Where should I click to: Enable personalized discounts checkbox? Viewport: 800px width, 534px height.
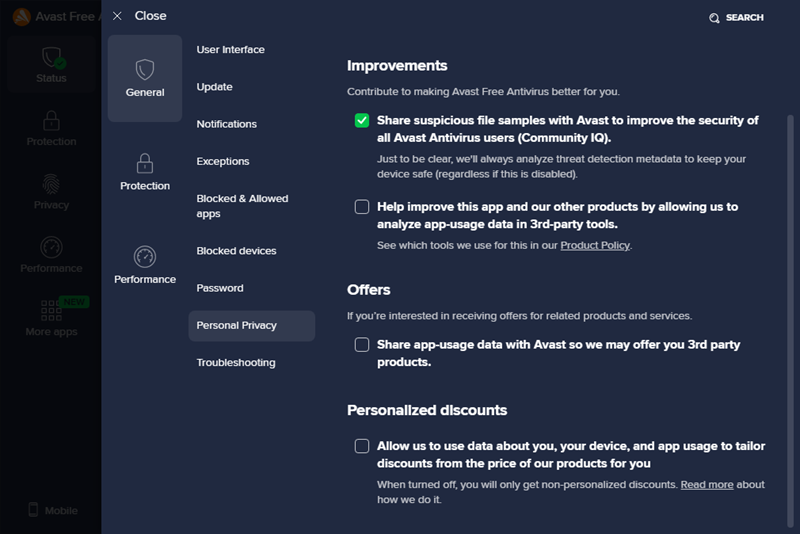[x=362, y=446]
